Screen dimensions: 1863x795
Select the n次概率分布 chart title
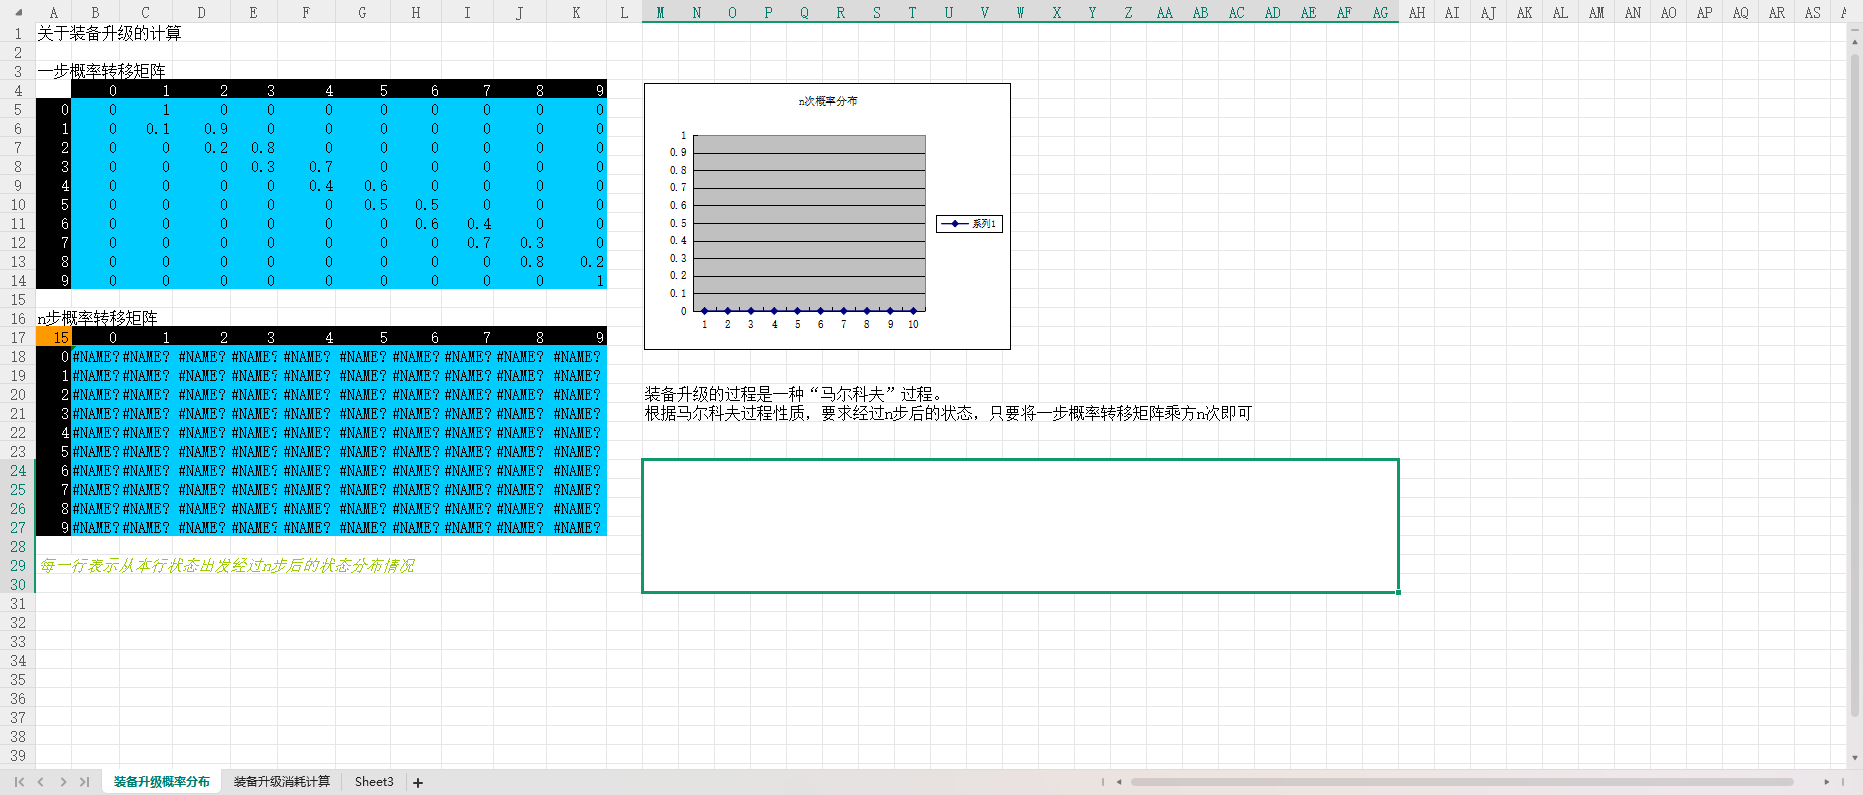[x=827, y=101]
